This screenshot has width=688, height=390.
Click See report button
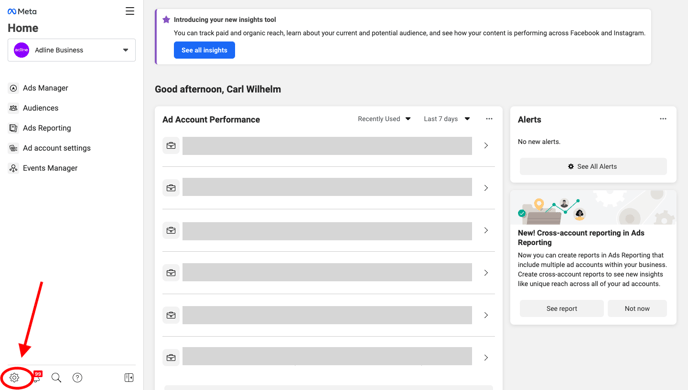click(x=562, y=309)
